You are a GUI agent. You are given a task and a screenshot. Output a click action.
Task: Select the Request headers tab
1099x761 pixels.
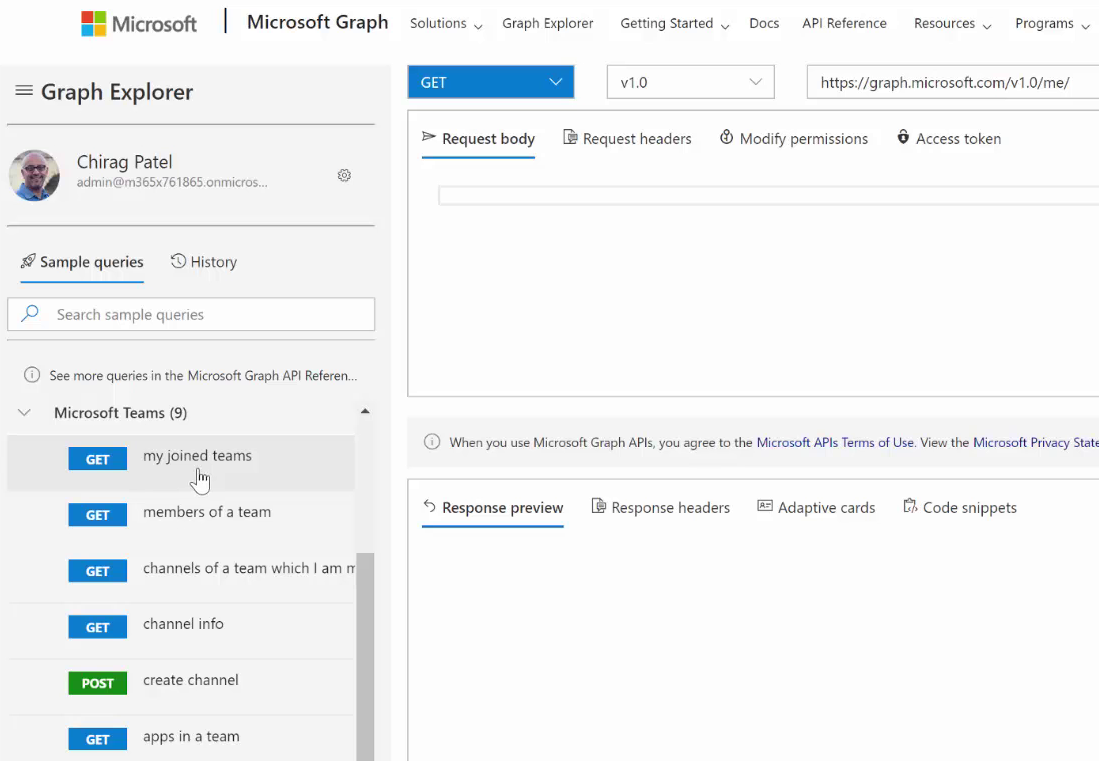pyautogui.click(x=627, y=139)
